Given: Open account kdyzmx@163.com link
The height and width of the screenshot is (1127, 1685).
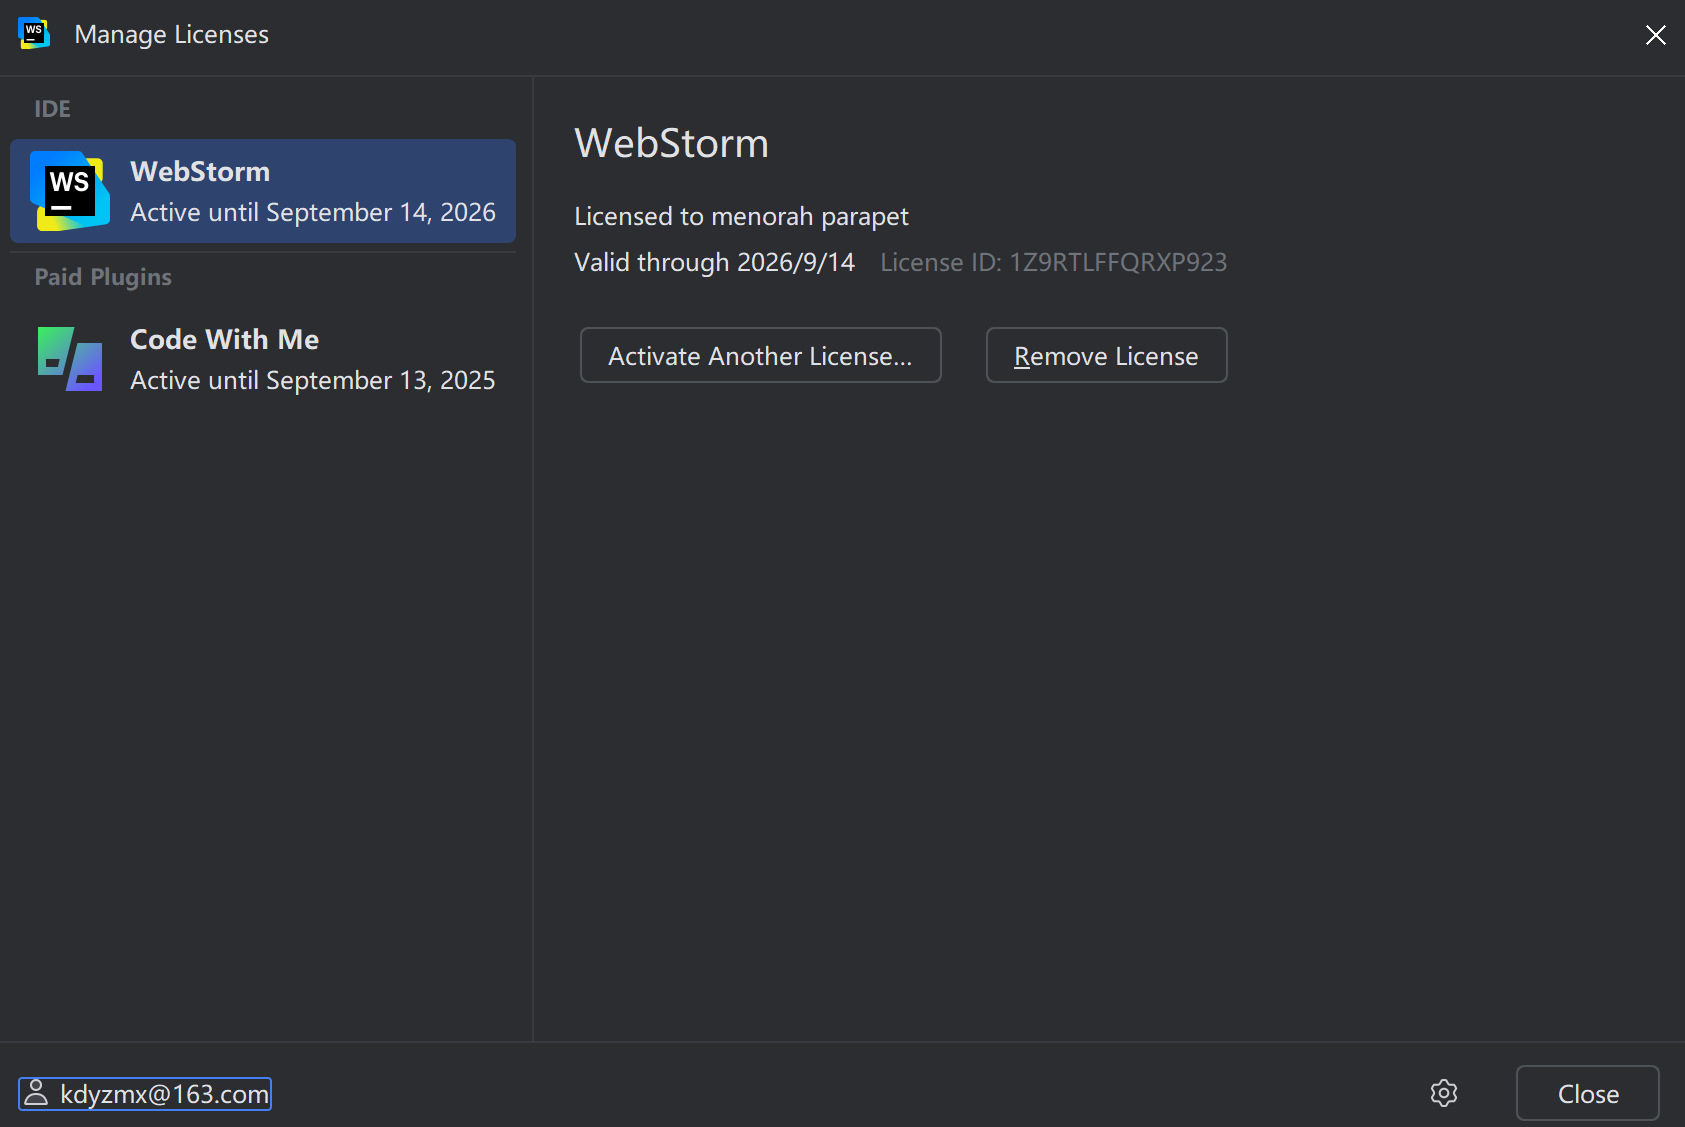Looking at the screenshot, I should 145,1094.
